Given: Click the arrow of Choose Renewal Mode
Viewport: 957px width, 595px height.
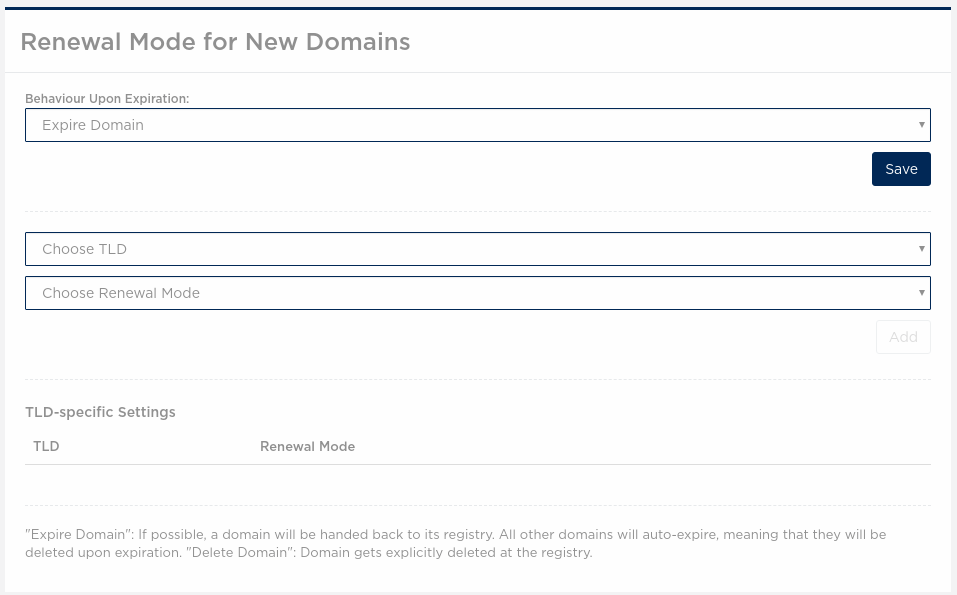Looking at the screenshot, I should [922, 293].
